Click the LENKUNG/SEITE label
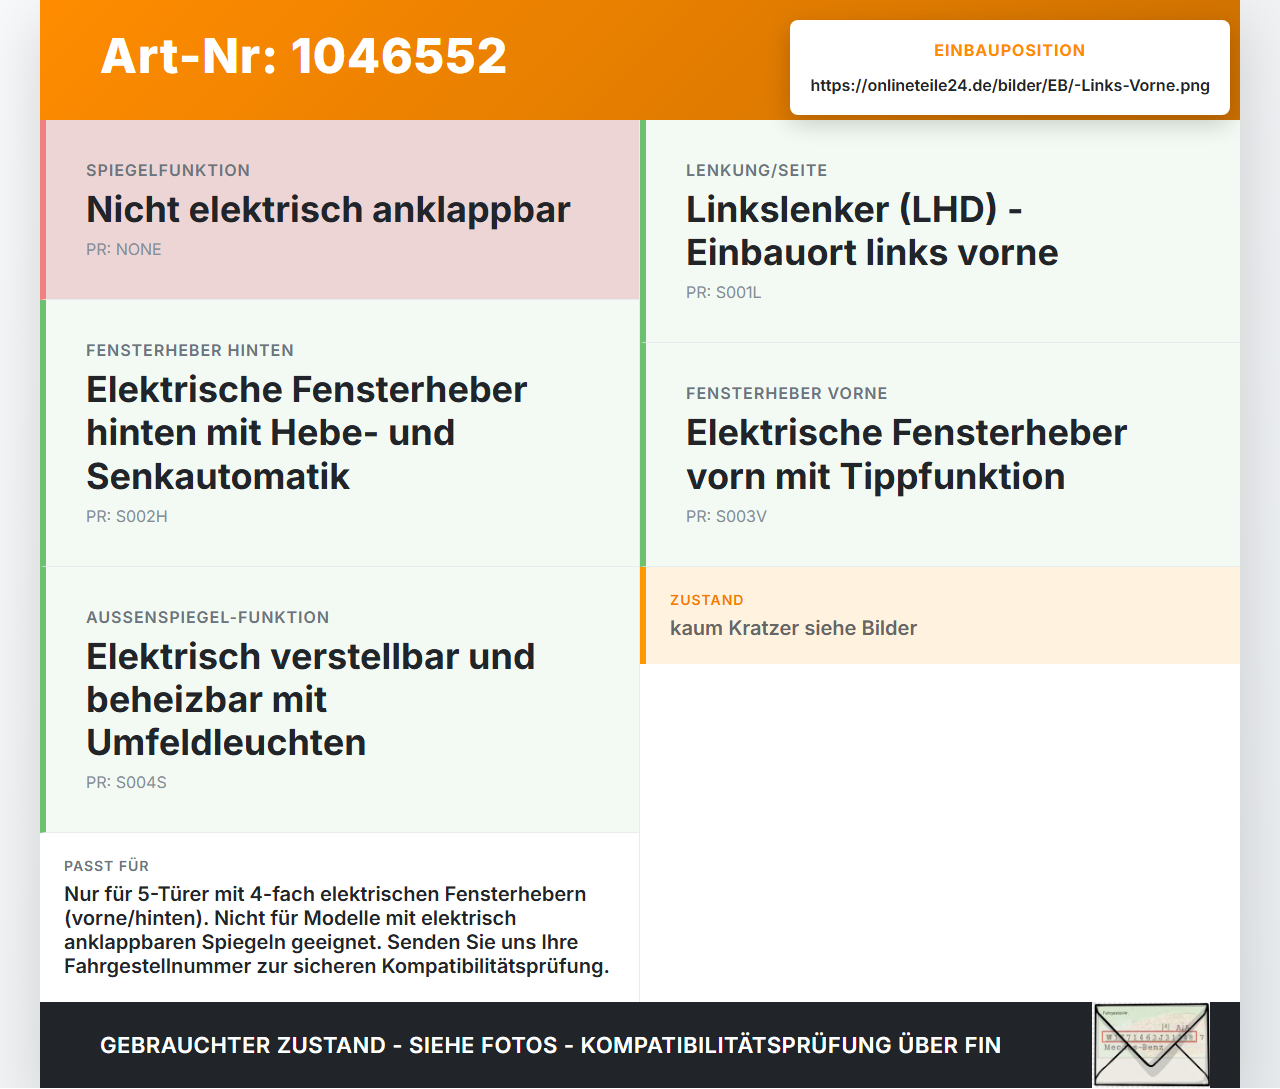Viewport: 1280px width, 1089px height. coord(757,170)
